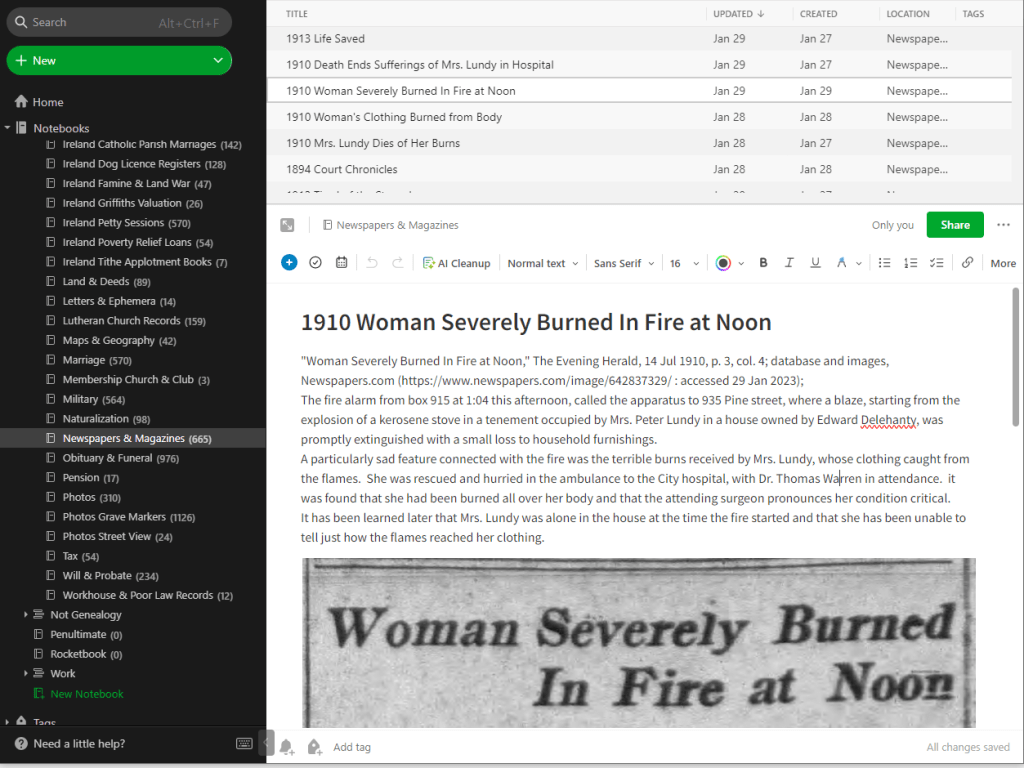Open the Obituary & Funeral notebook

coord(107,458)
